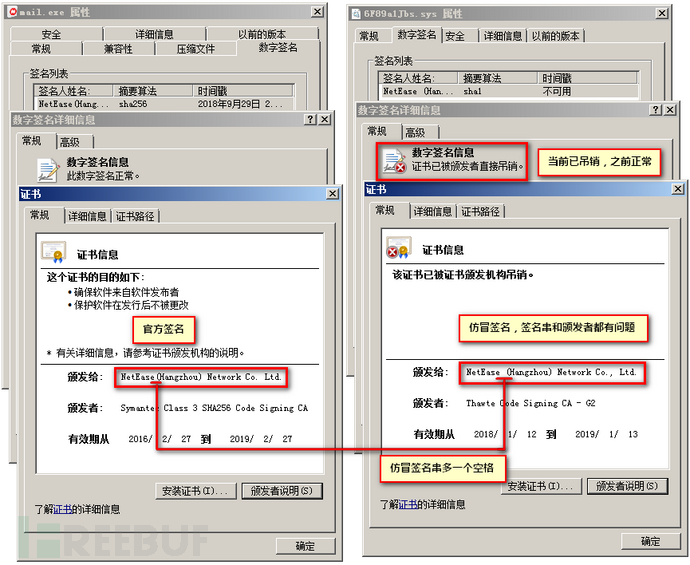Screen dimensions: 690x565
Task: Click the valid digital signature document icon
Action: tap(48, 170)
